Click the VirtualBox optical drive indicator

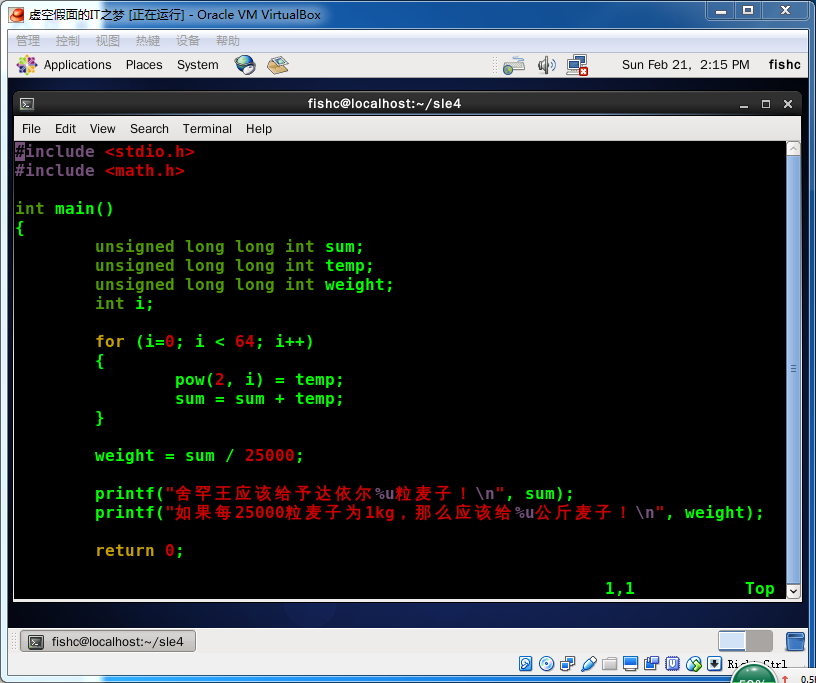[546, 664]
